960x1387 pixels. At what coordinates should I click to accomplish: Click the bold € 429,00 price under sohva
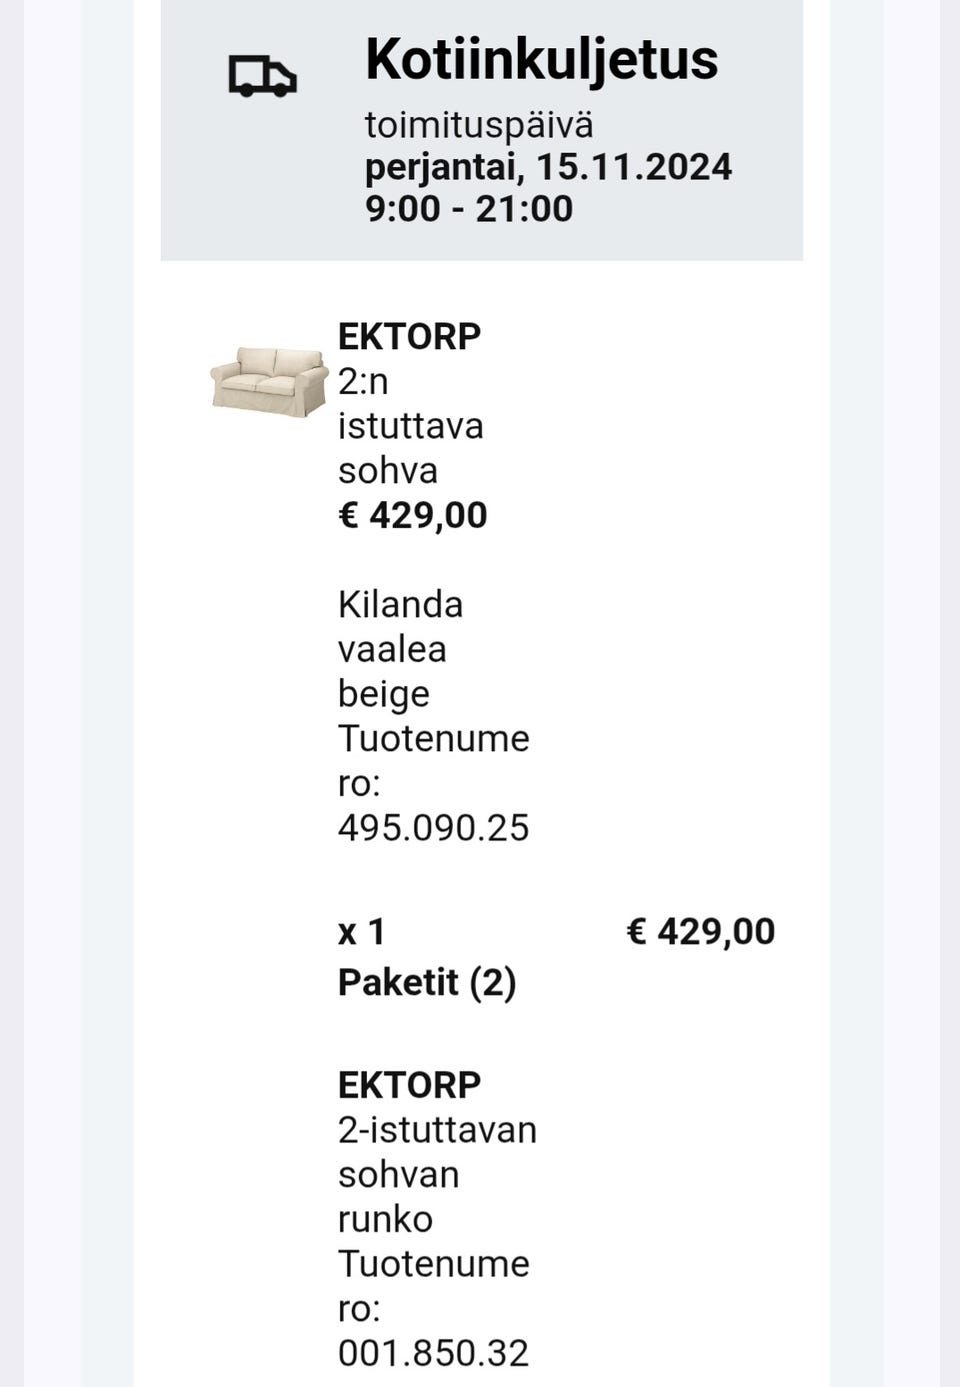(x=412, y=515)
